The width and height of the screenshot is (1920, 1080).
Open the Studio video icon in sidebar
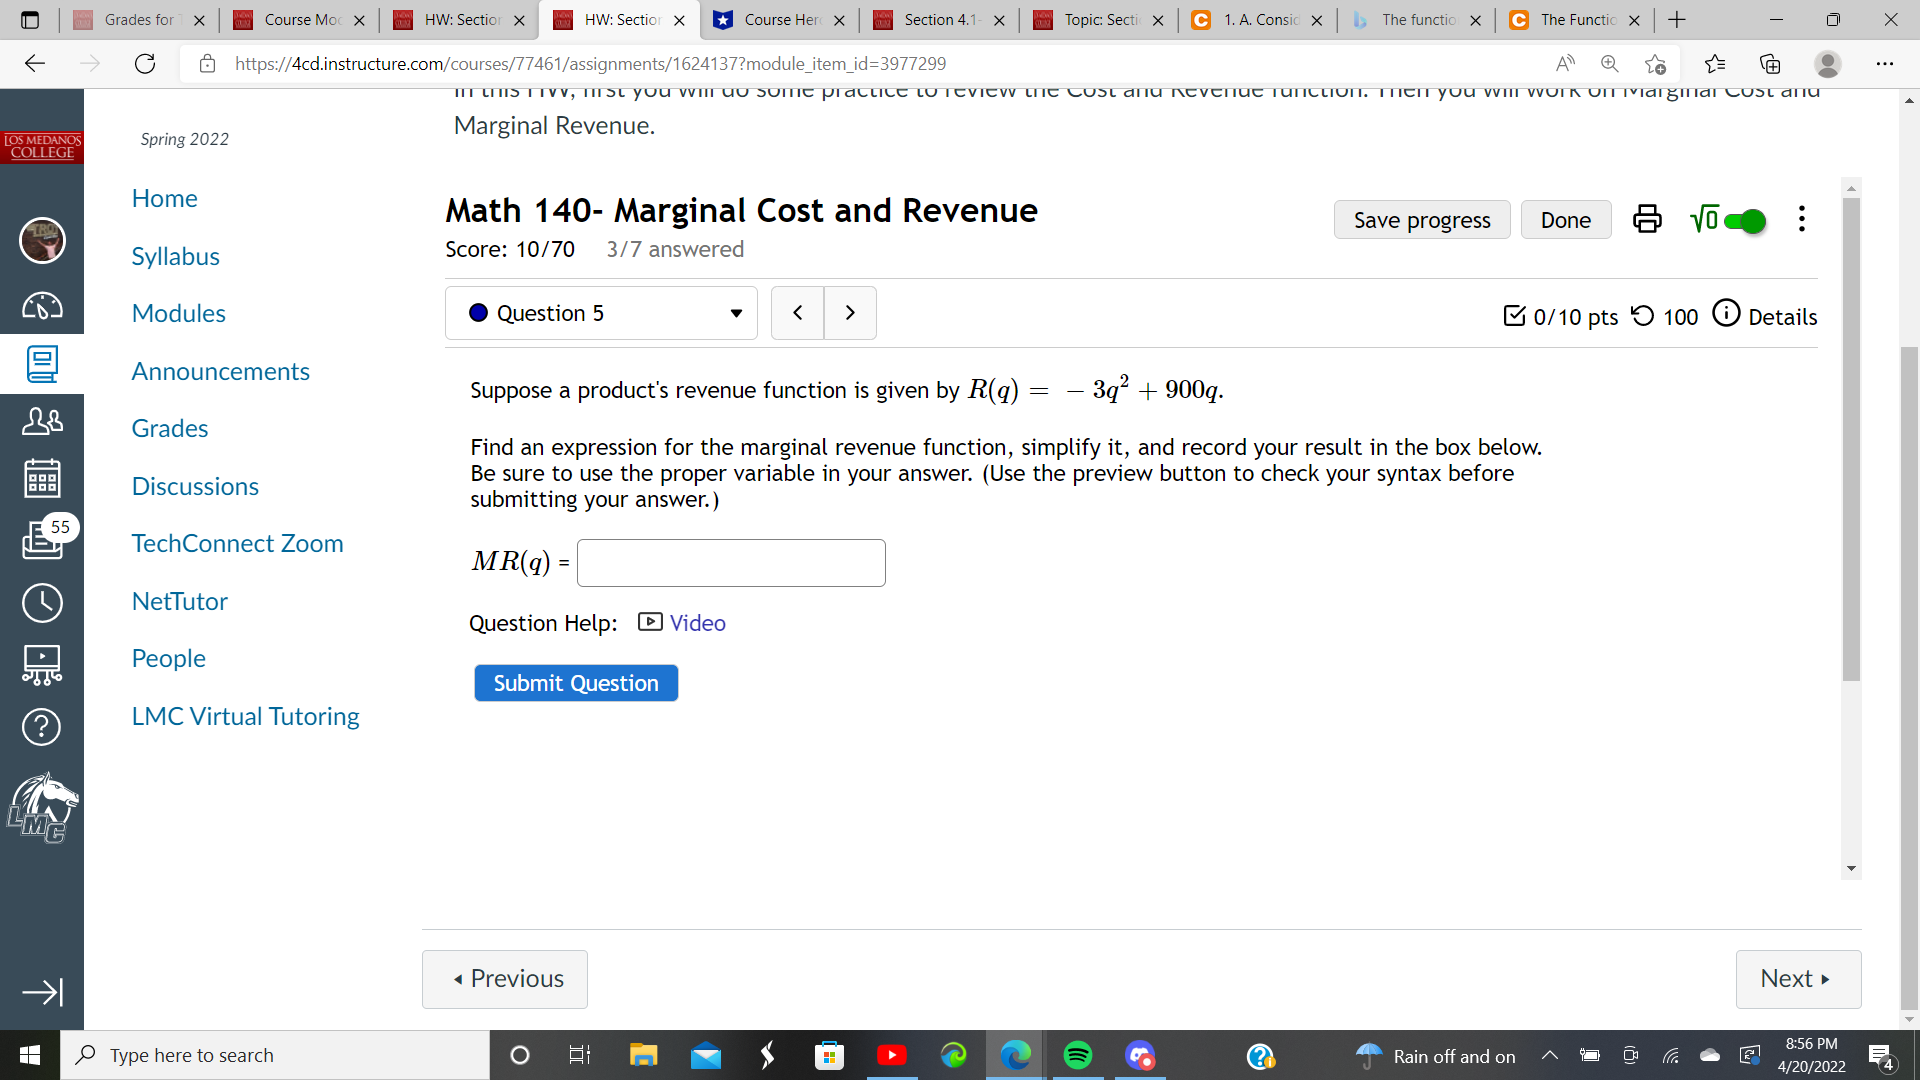42,665
